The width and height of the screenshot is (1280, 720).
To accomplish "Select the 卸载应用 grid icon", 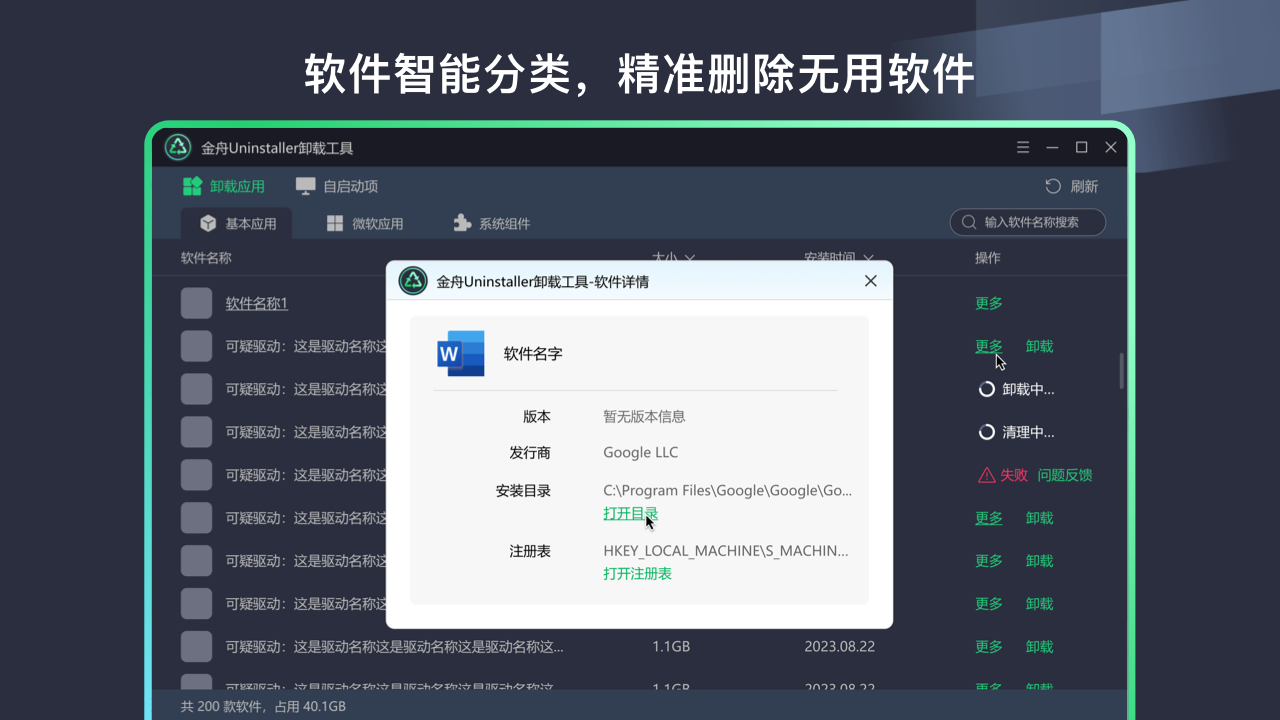I will (192, 186).
